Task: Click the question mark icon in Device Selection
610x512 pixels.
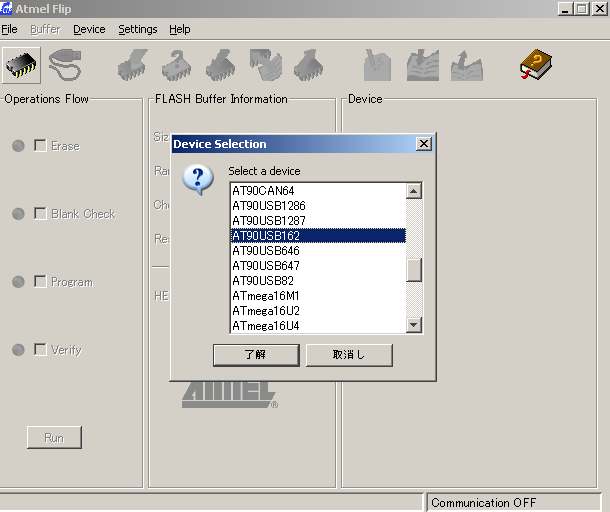Action: pyautogui.click(x=198, y=179)
